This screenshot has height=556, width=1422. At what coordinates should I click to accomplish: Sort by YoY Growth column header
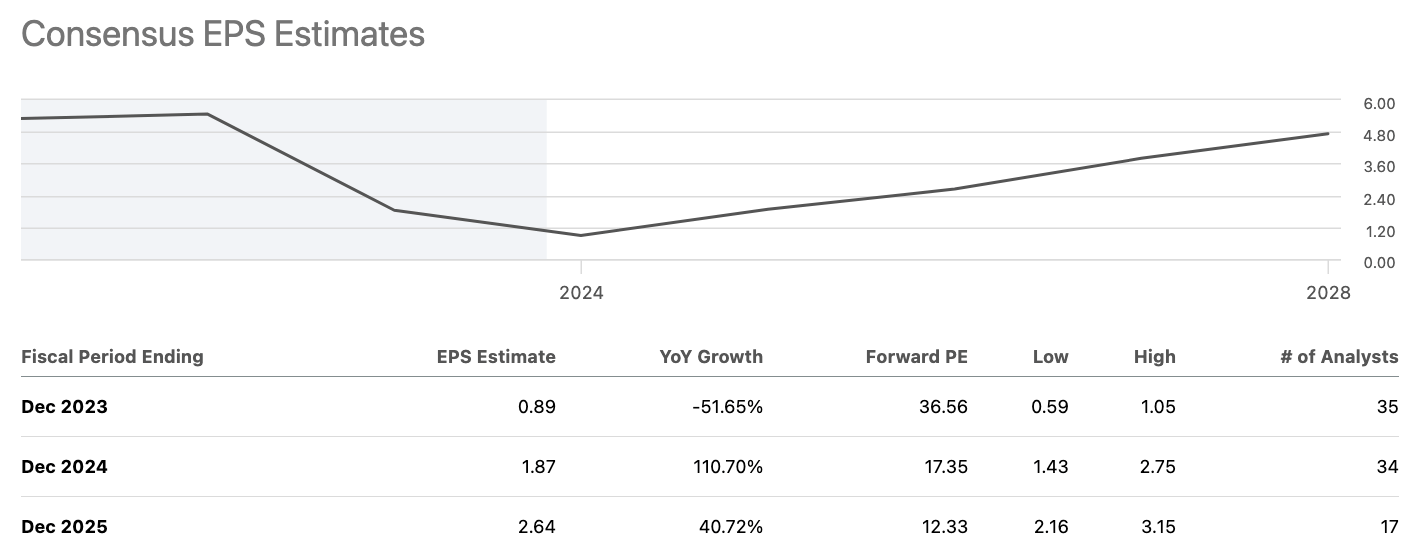tap(711, 357)
